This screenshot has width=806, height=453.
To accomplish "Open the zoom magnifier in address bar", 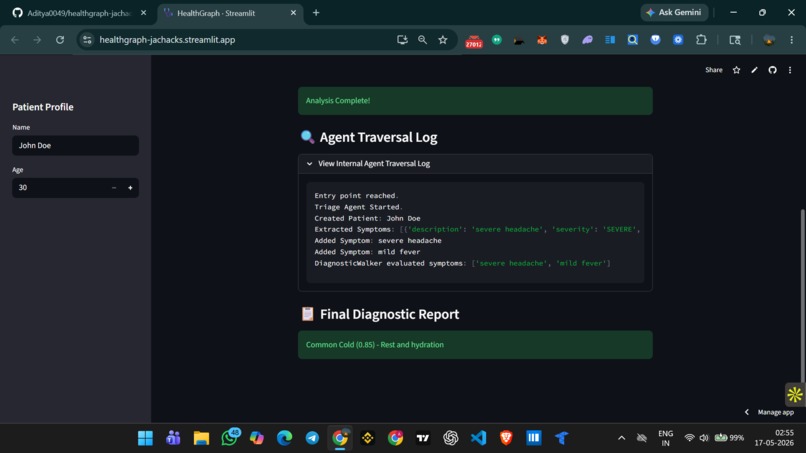I will pyautogui.click(x=423, y=40).
